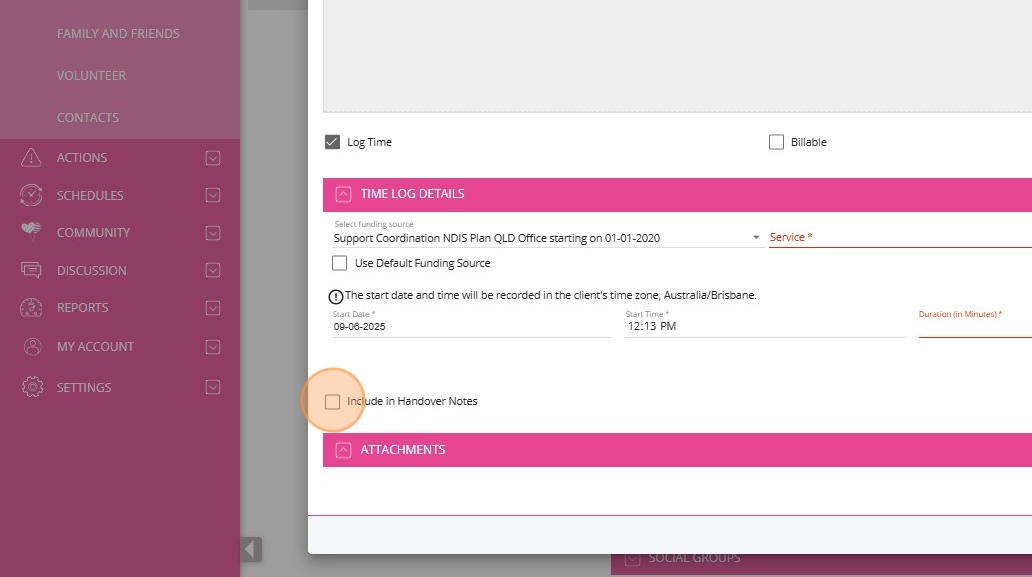Uncheck the Log Time checkbox
This screenshot has height=577, width=1032.
[x=332, y=142]
